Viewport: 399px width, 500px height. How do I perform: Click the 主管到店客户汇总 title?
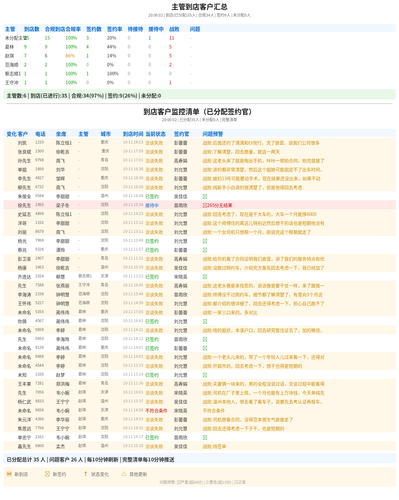pyautogui.click(x=199, y=7)
